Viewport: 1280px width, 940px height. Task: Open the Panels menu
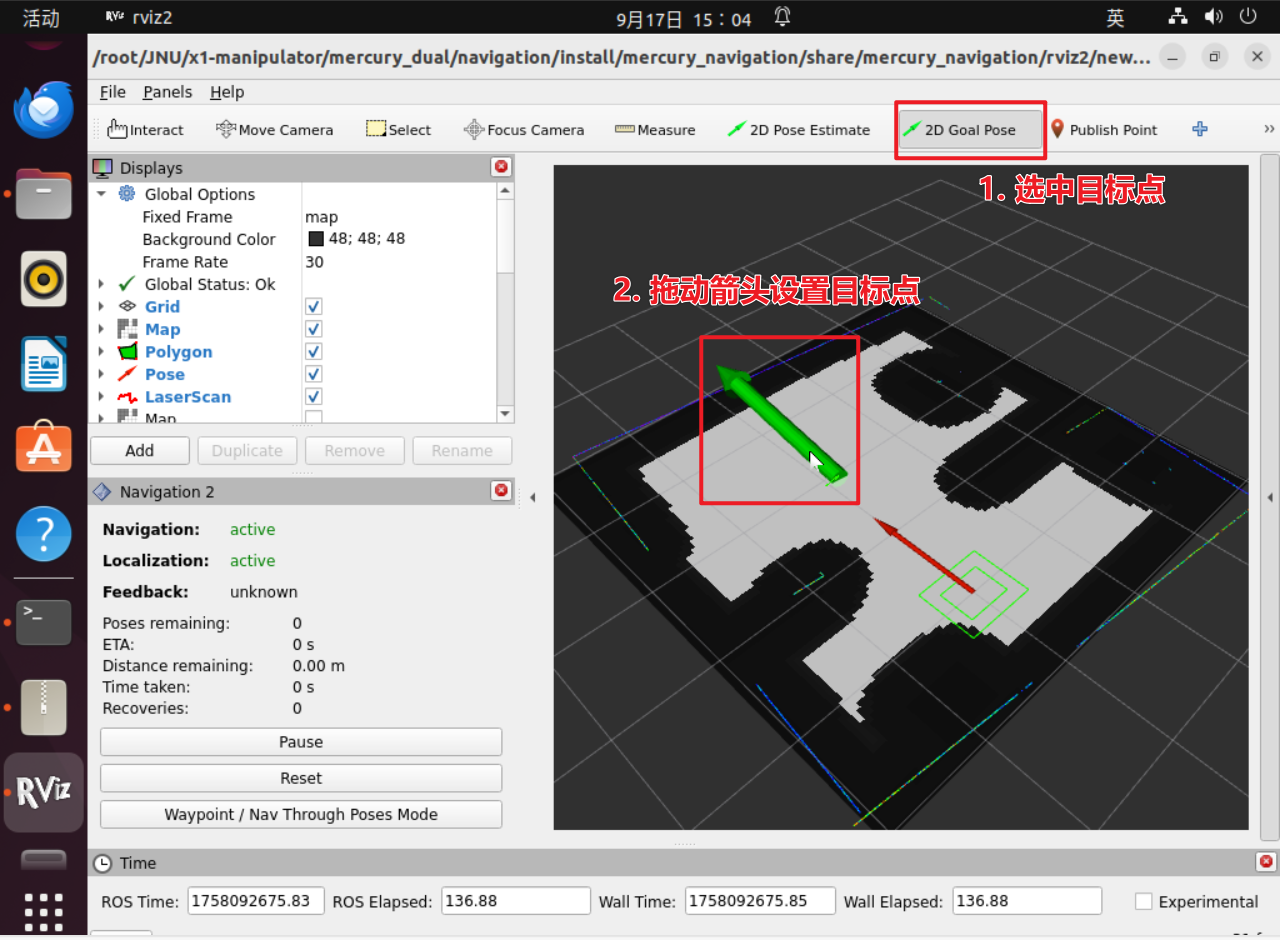167,92
